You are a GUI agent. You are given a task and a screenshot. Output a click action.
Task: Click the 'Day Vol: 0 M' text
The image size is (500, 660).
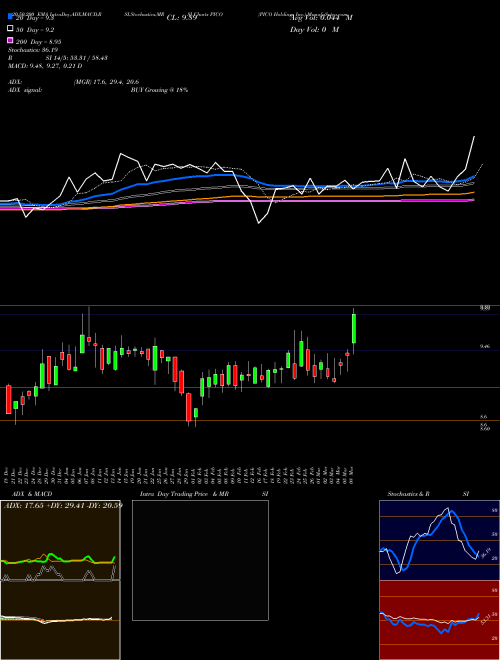(314, 29)
